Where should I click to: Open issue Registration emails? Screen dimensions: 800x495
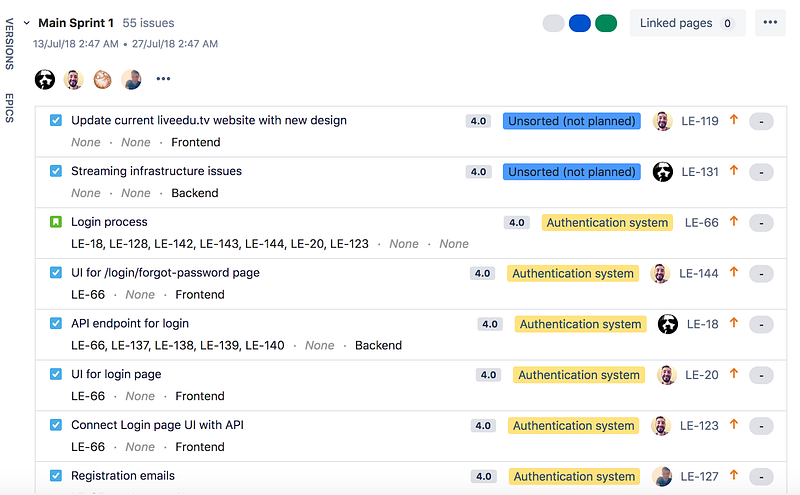click(123, 476)
